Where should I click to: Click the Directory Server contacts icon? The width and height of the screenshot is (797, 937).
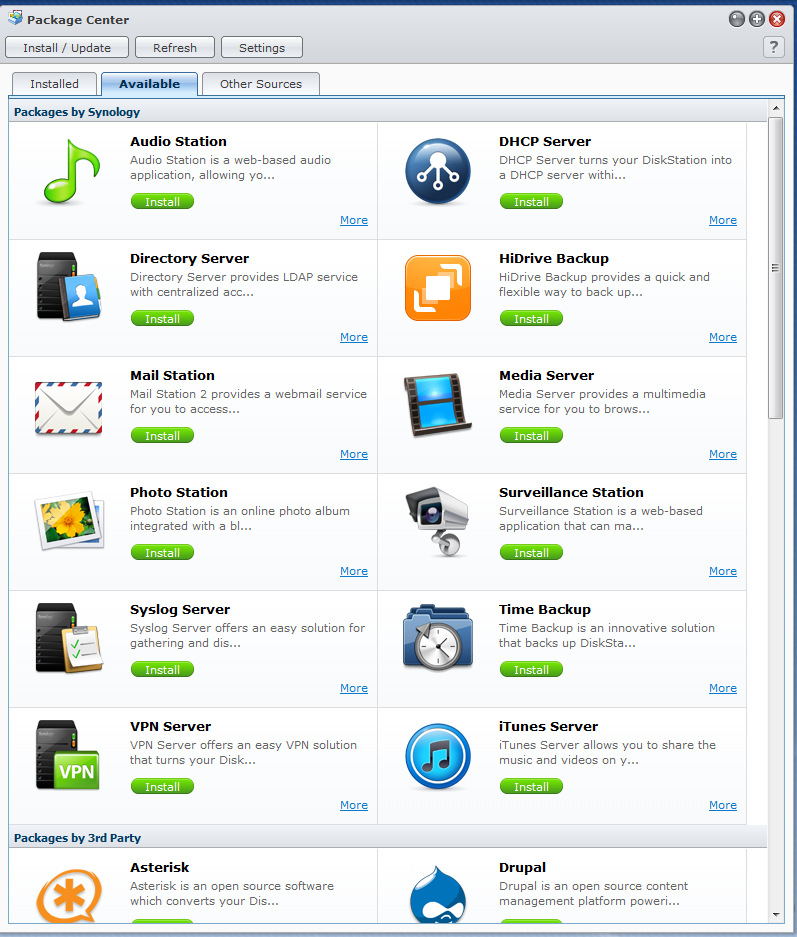coord(68,286)
